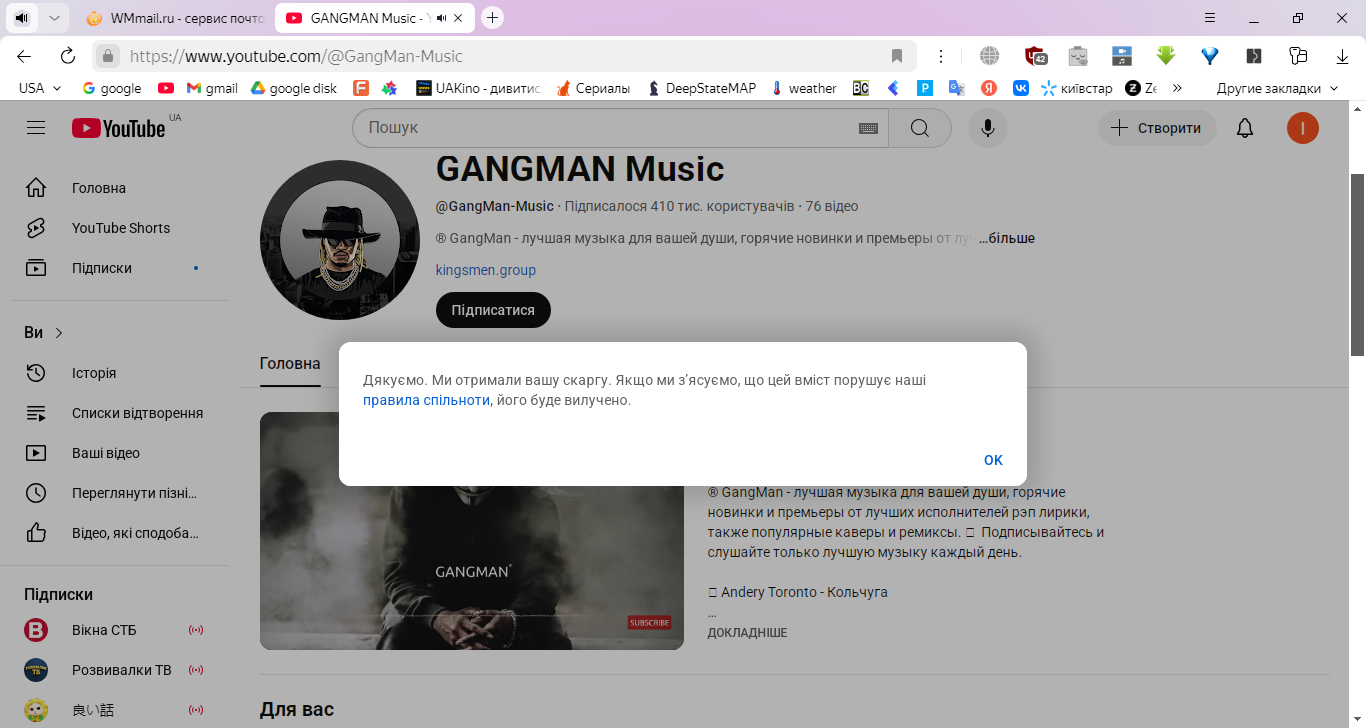Image resolution: width=1366 pixels, height=728 pixels.
Task: Click the GANGMAN channel avatar
Action: tap(340, 240)
